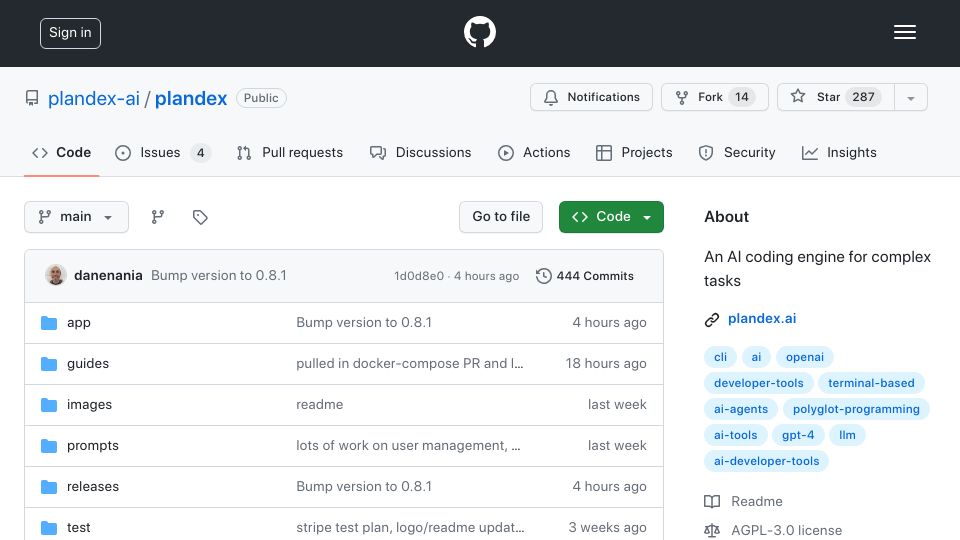960x540 pixels.
Task: Click the prompts folder icon
Action: [x=49, y=446]
